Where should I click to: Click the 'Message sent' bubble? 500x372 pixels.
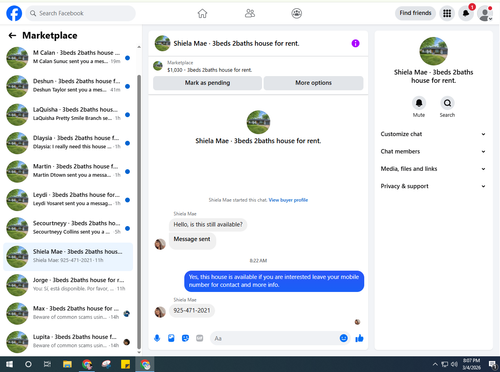point(192,240)
